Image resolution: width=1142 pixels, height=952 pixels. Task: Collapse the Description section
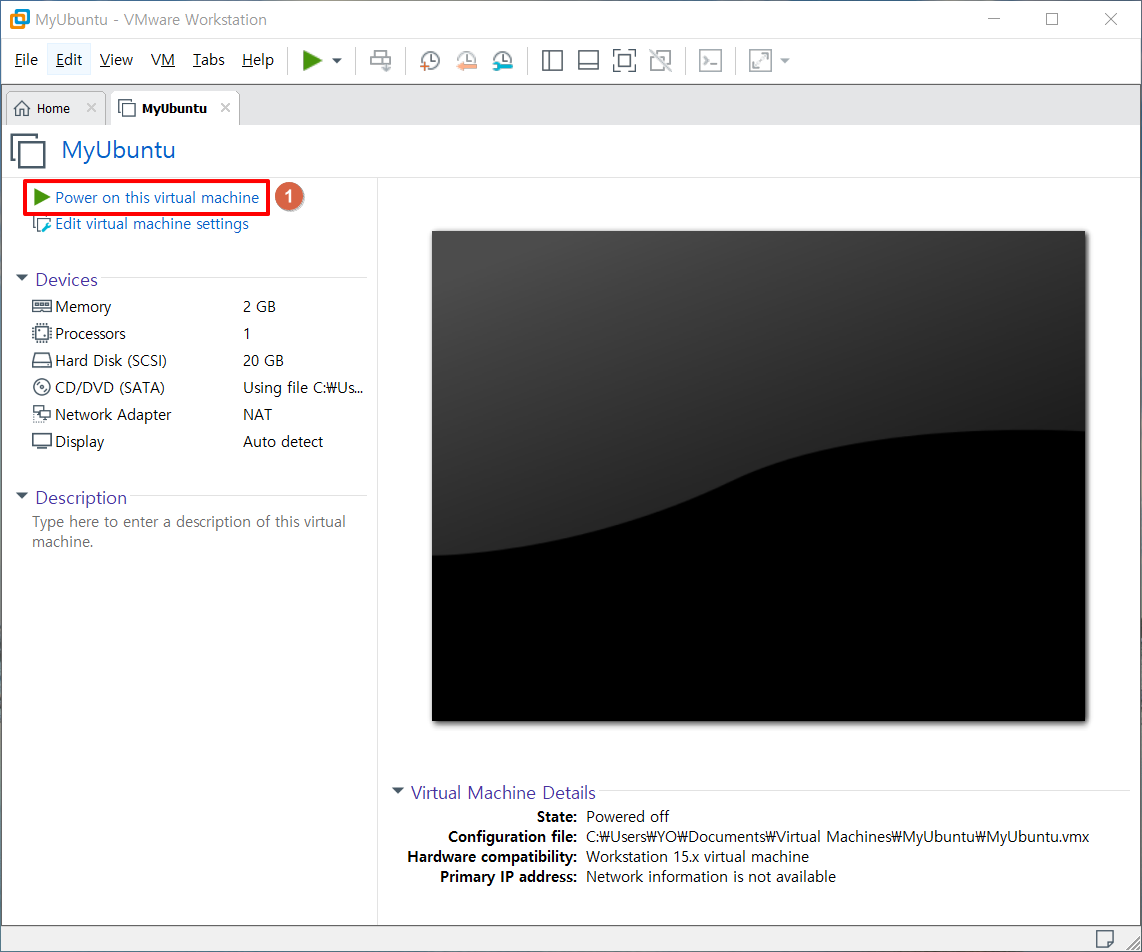(22, 496)
